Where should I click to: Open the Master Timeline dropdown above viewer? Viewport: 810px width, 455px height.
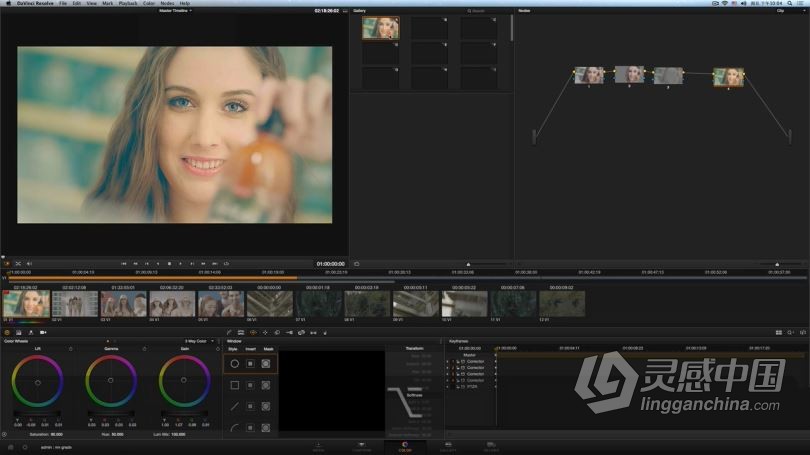point(176,10)
